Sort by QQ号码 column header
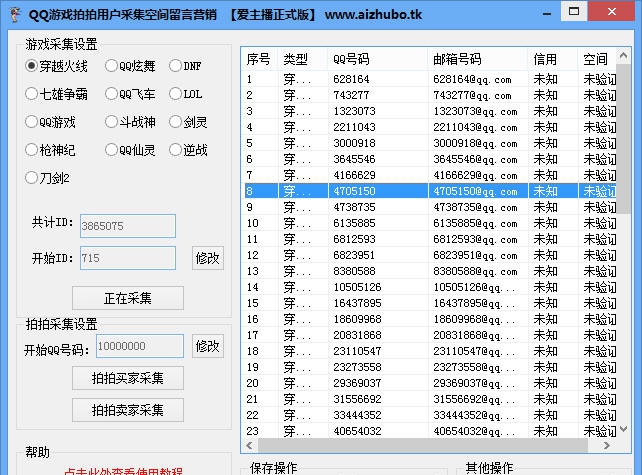The width and height of the screenshot is (642, 475). 378,59
